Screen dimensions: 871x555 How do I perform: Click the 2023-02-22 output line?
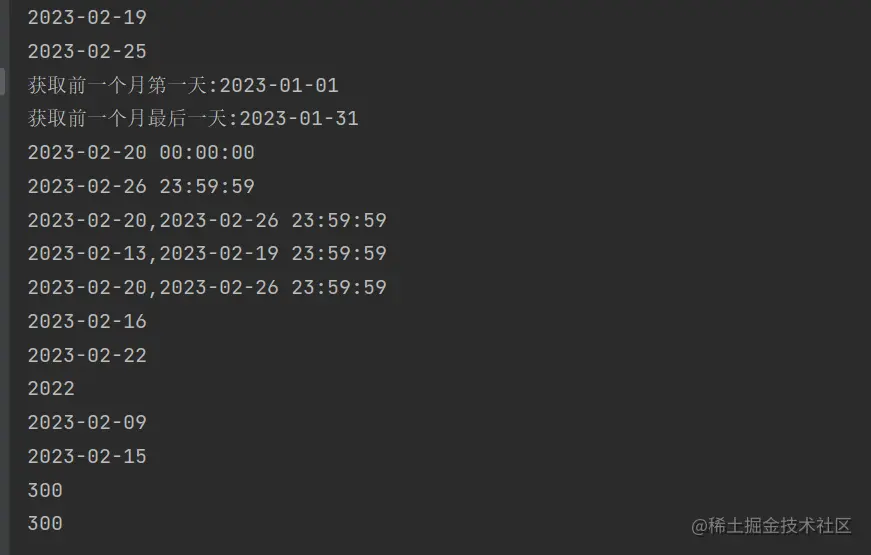87,355
